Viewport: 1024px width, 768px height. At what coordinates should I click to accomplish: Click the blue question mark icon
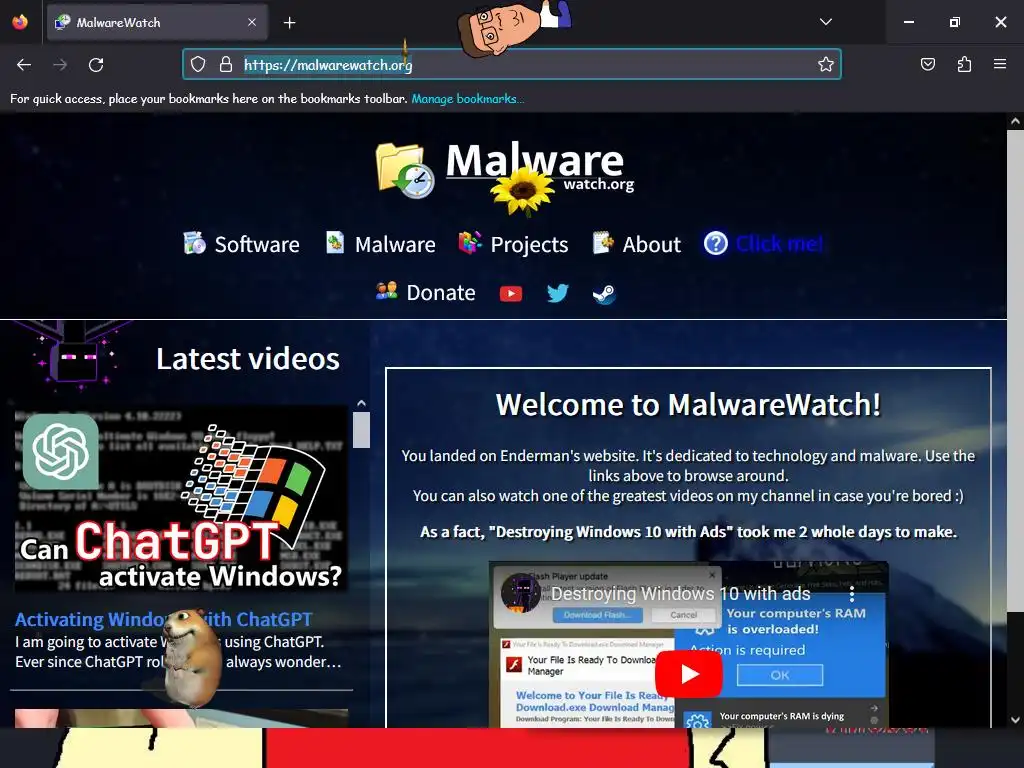tap(716, 244)
